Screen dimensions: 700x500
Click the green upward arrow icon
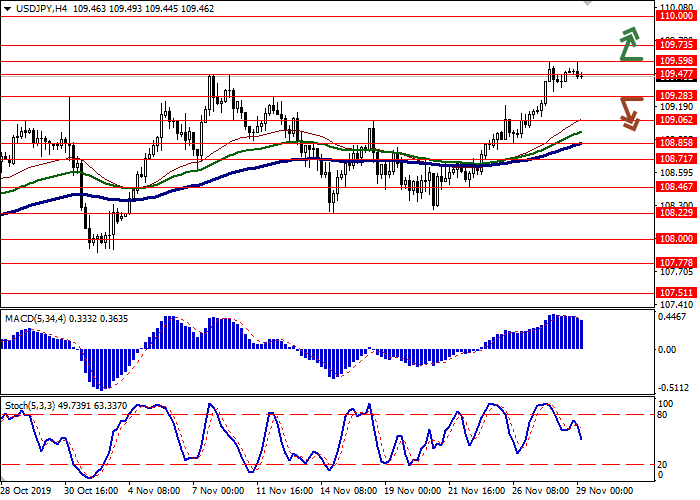[629, 42]
